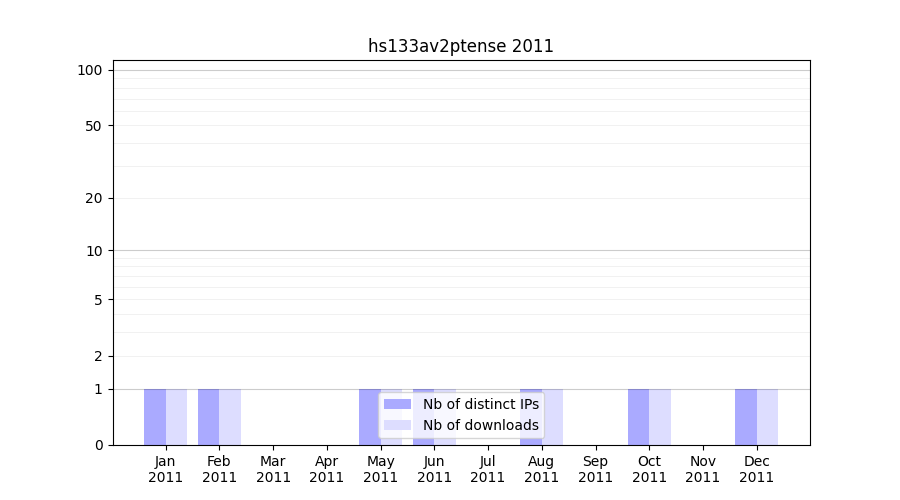Screen dimensions: 900x500
Task: Click the January distinct IPs bar
Action: coord(155,417)
